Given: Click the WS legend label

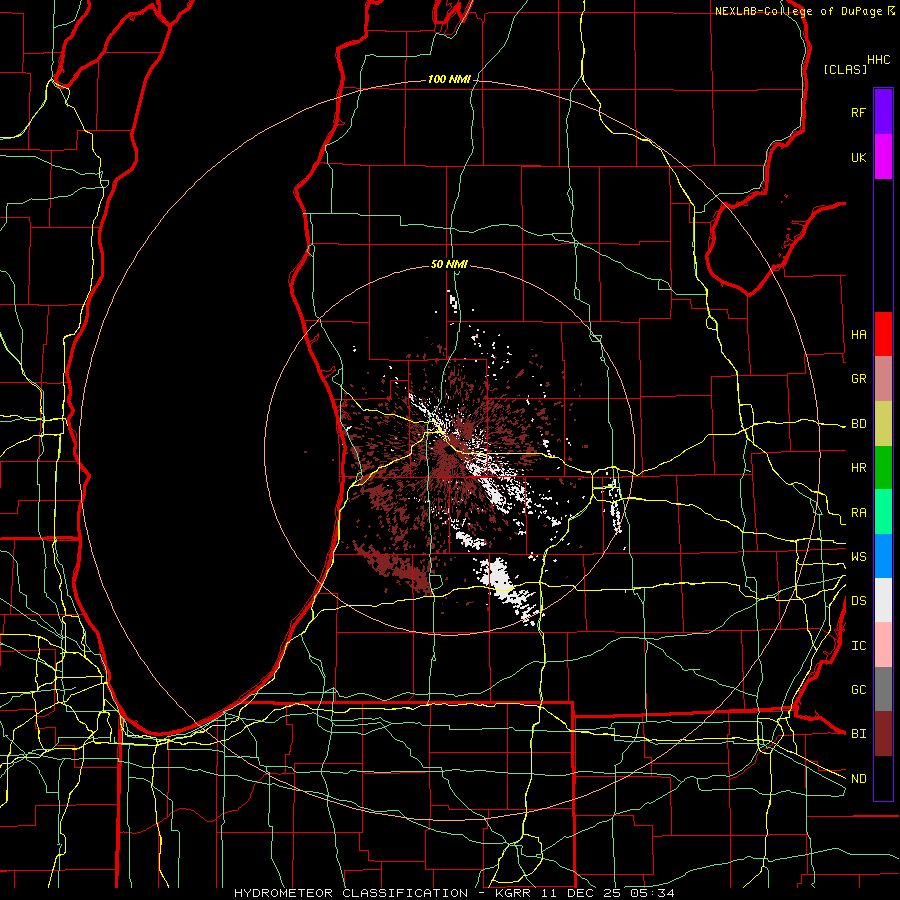Looking at the screenshot, I should (x=858, y=556).
